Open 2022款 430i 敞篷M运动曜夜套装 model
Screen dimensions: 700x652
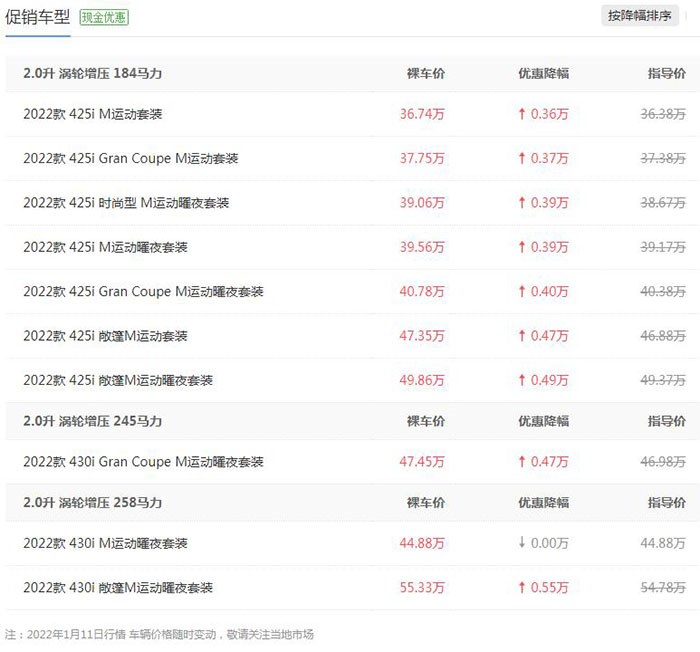[118, 587]
